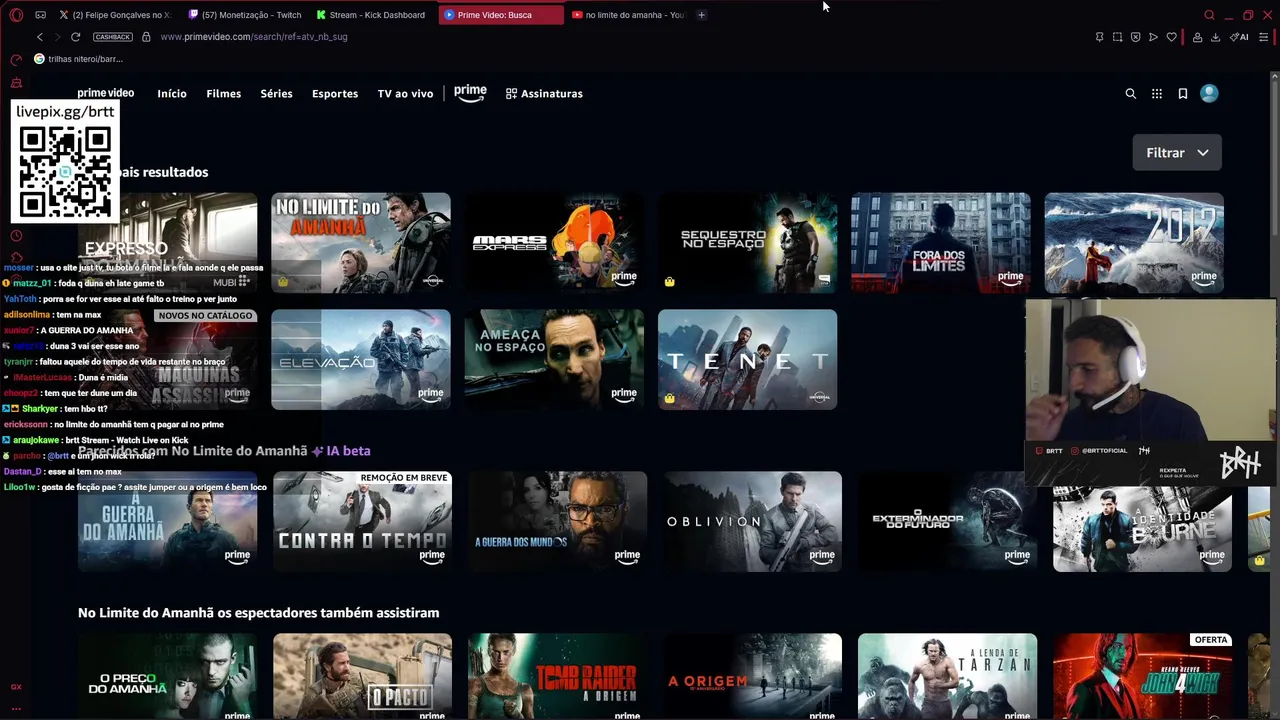Open browser downloads icon

[1215, 37]
